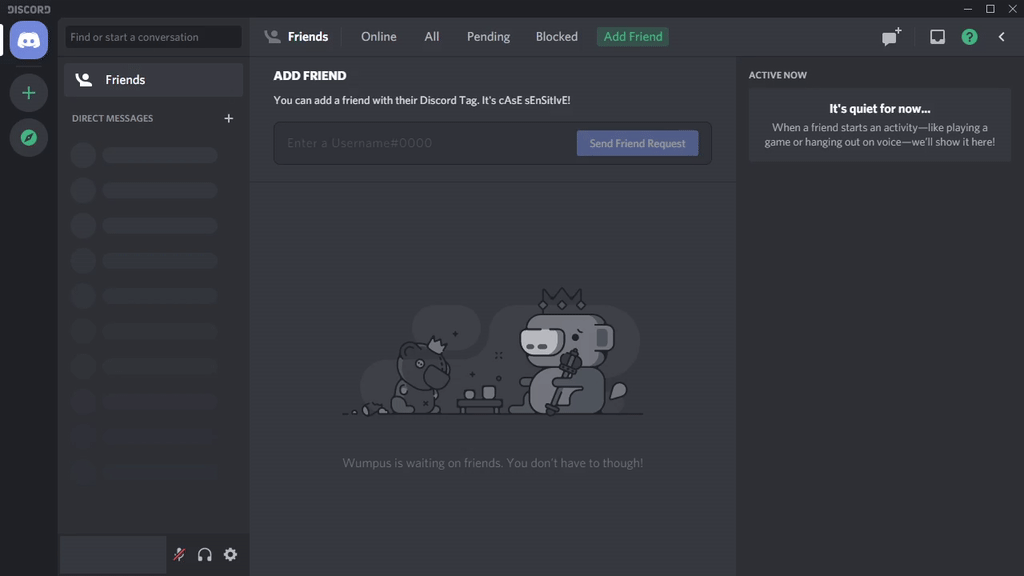Click the DIRECT MESSAGES header text
This screenshot has width=1024, height=576.
[x=112, y=118]
